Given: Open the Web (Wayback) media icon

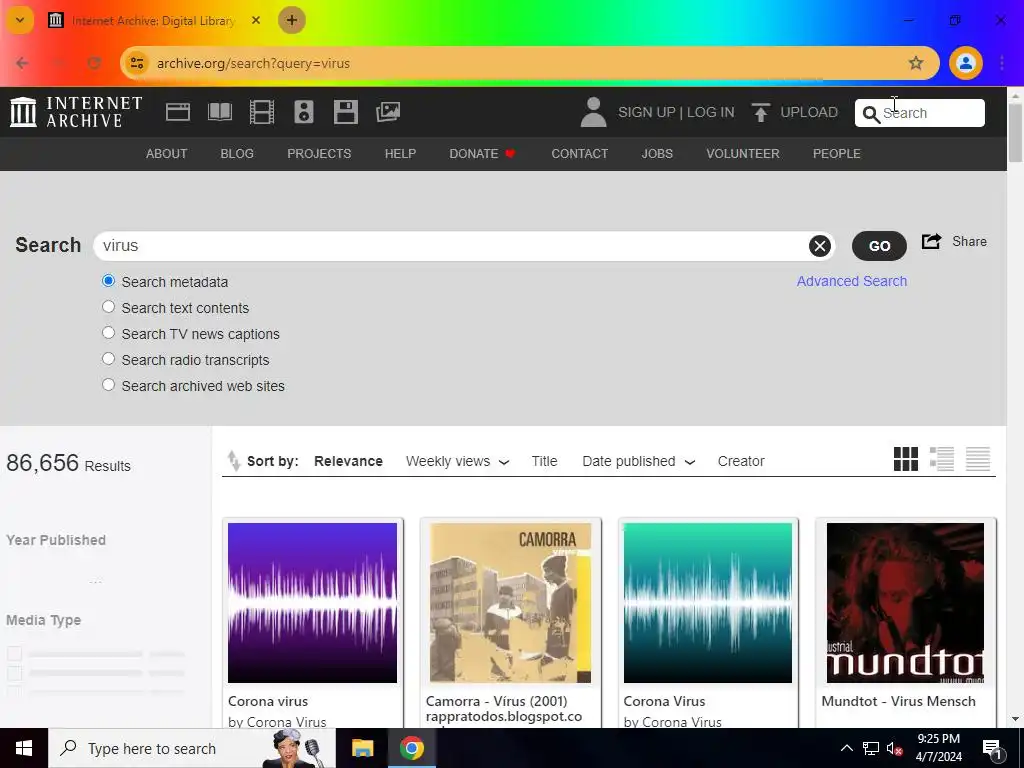Looking at the screenshot, I should pyautogui.click(x=178, y=112).
